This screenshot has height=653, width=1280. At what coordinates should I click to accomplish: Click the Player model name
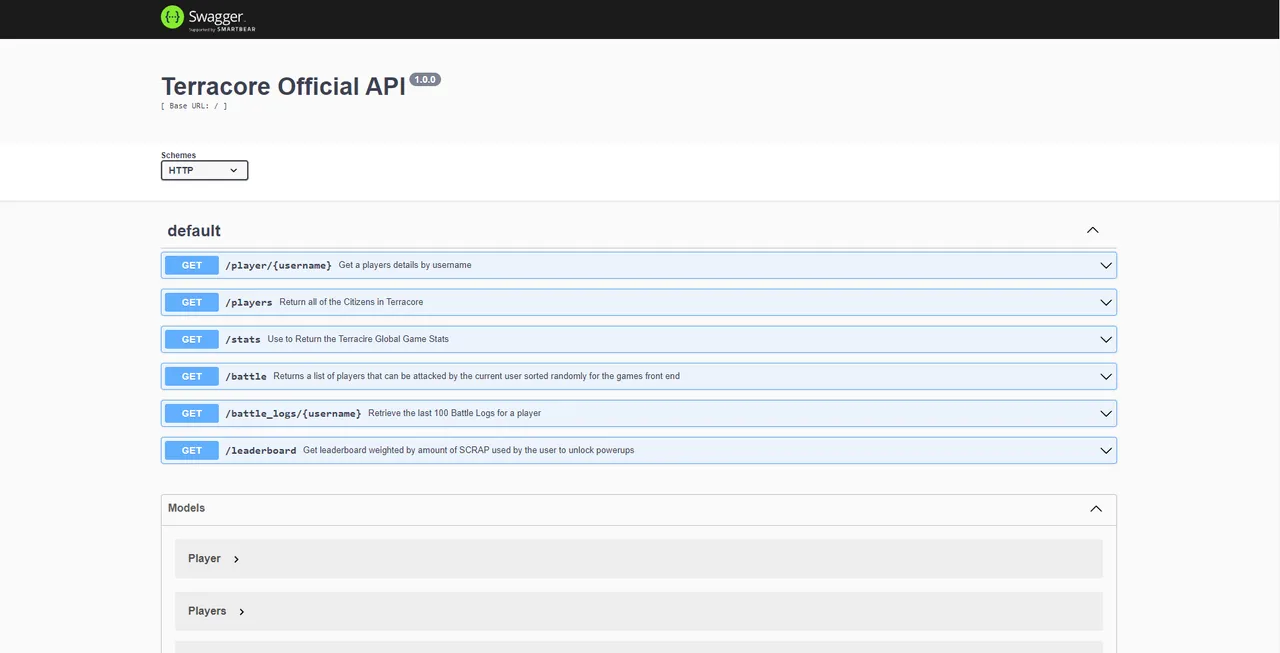[x=204, y=559]
